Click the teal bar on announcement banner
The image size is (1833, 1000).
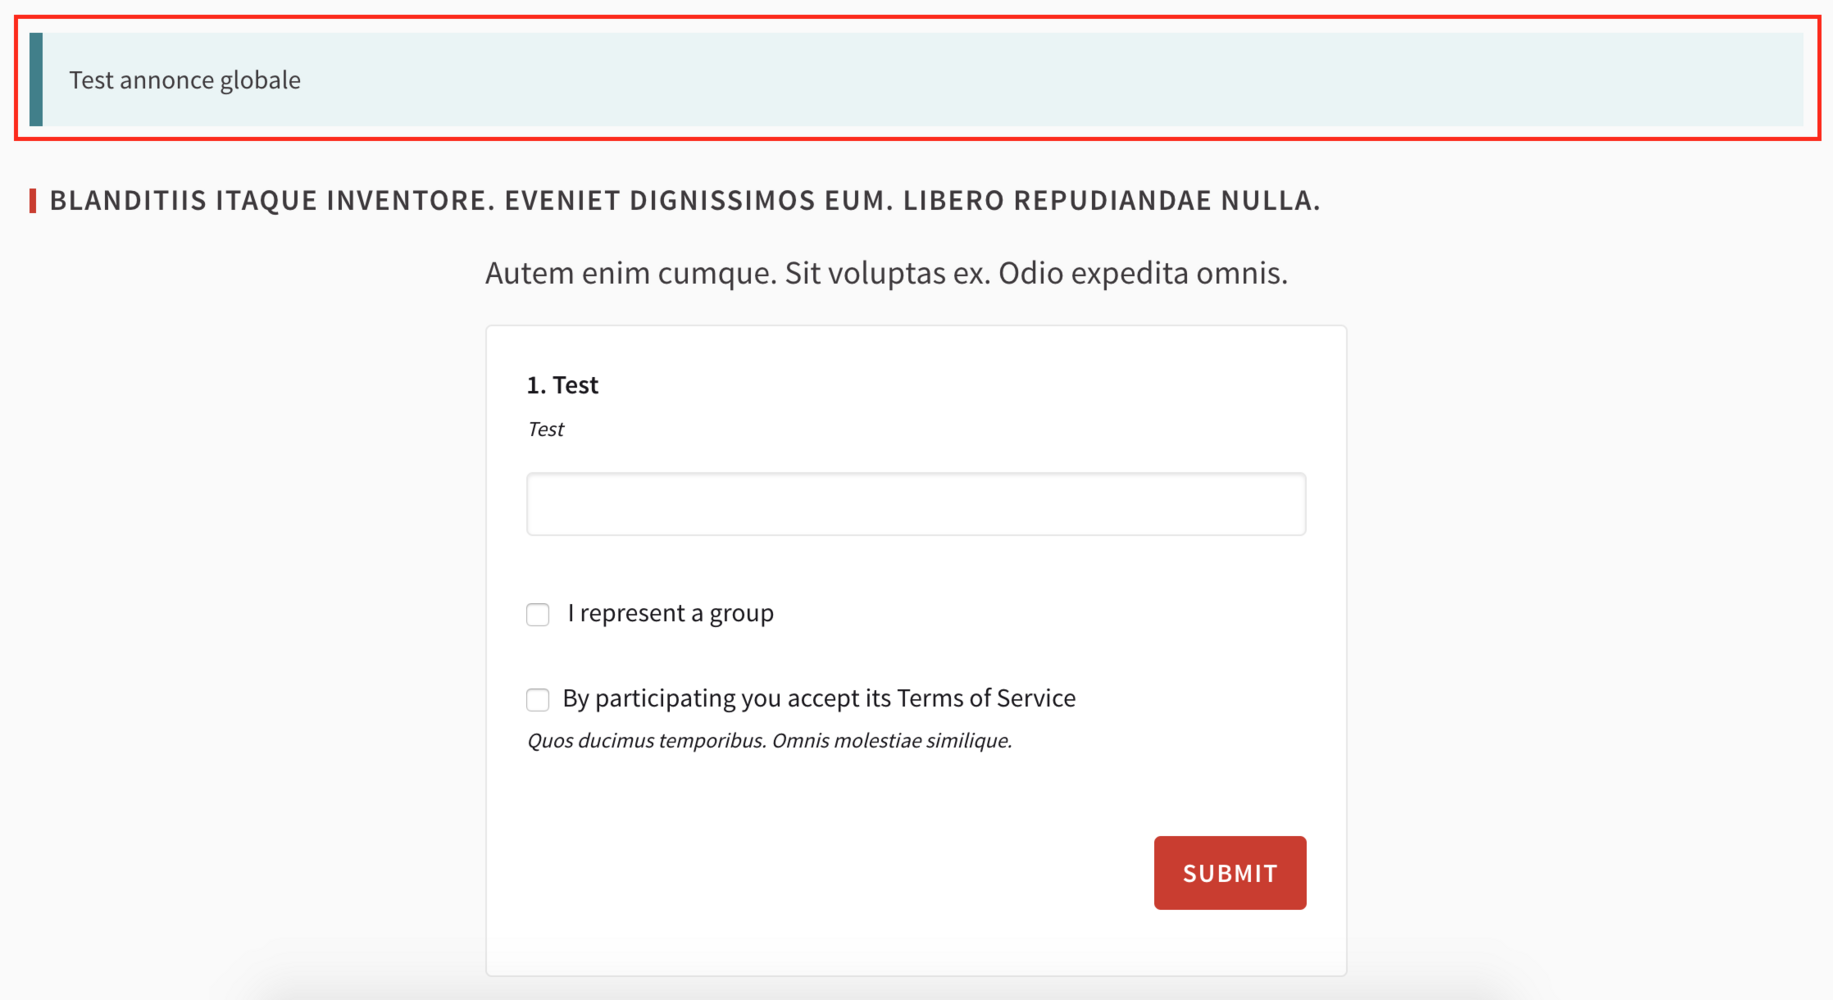37,80
